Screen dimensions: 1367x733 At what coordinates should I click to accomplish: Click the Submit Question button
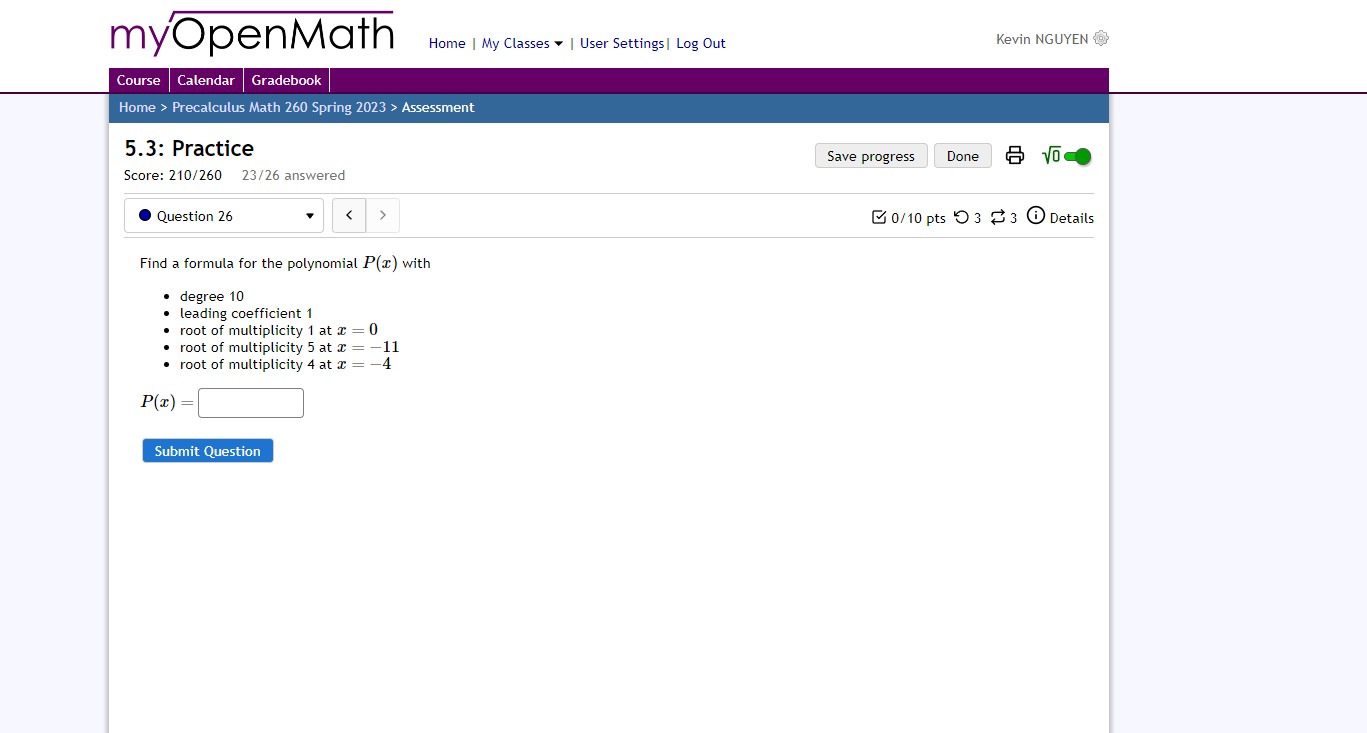tap(207, 450)
